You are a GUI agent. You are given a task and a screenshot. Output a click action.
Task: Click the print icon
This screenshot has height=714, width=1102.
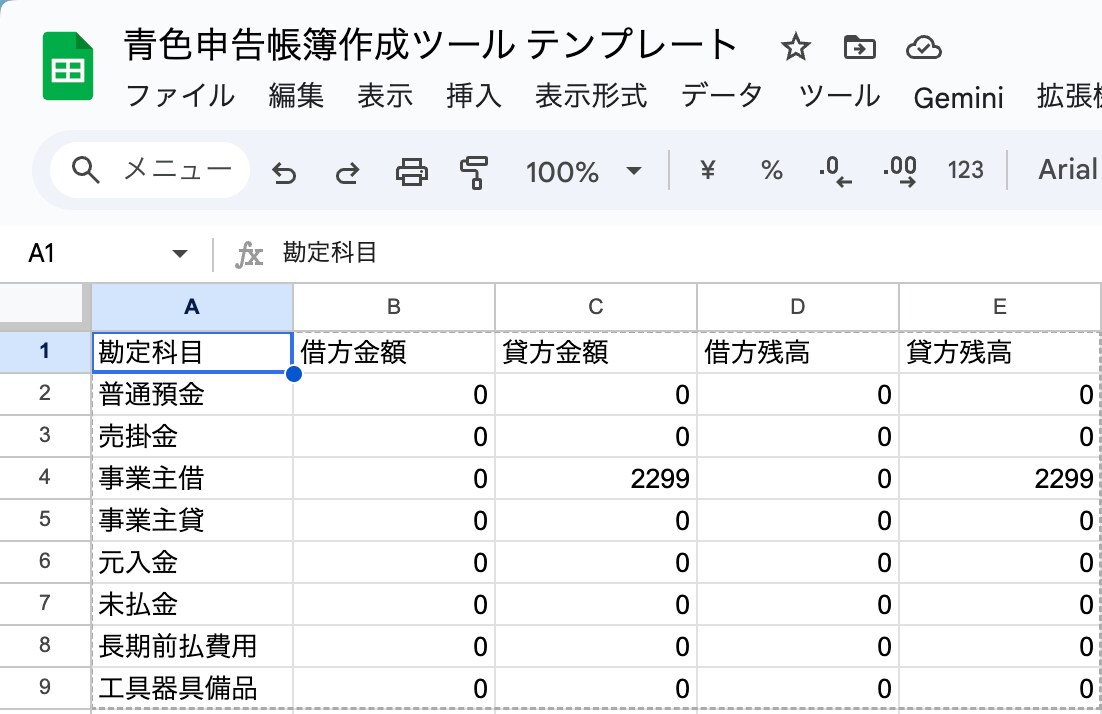(411, 171)
